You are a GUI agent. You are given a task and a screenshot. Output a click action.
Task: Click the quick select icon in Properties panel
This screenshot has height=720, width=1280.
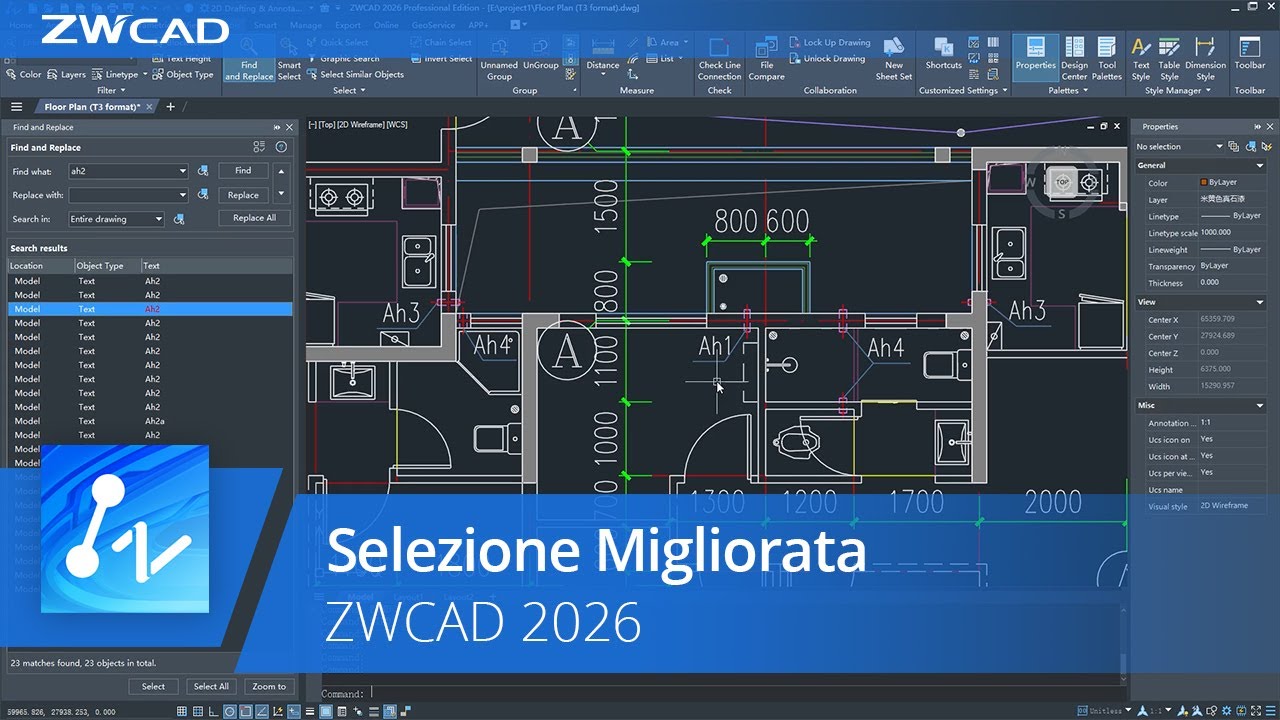point(1266,146)
